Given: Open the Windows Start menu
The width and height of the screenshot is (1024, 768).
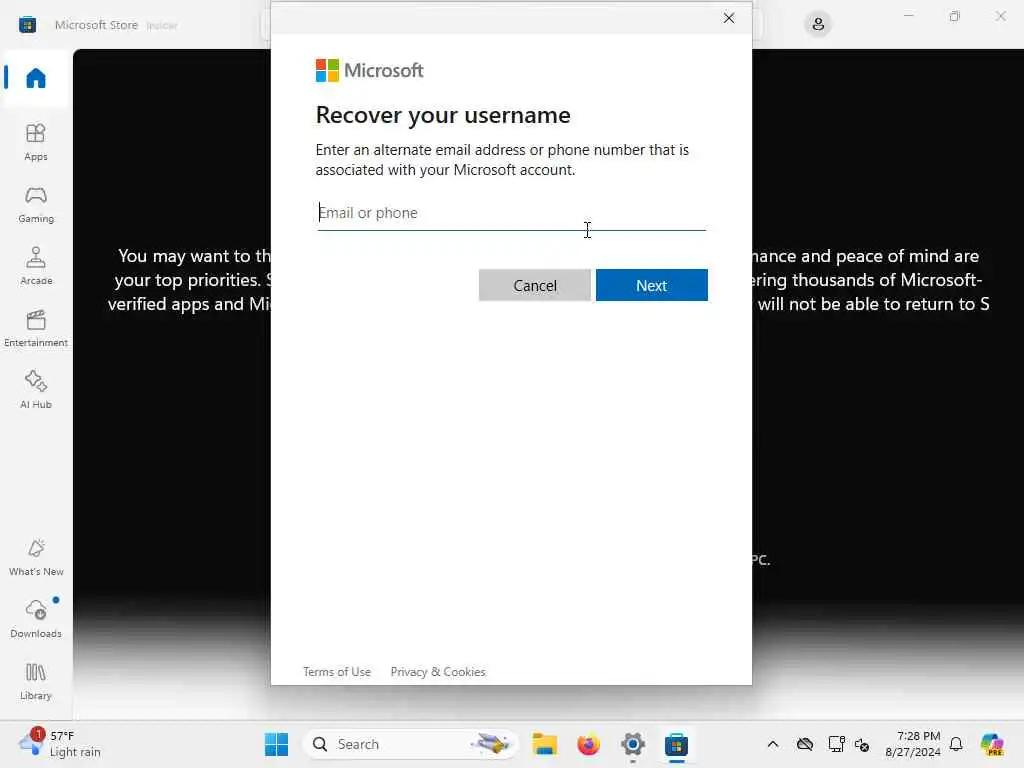Looking at the screenshot, I should pos(276,744).
